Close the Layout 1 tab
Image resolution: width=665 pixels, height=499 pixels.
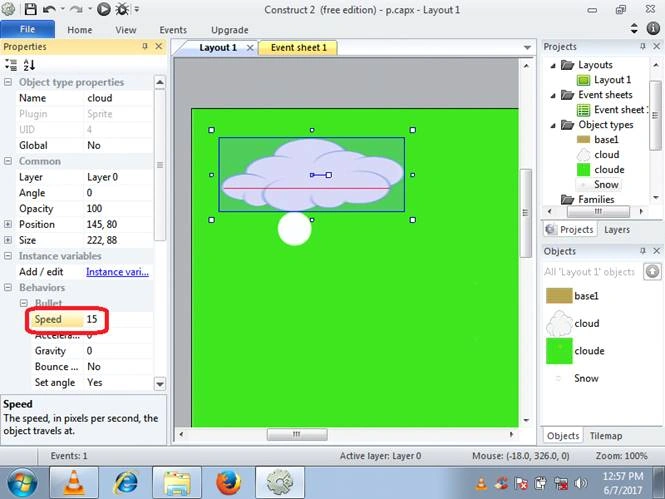pos(250,47)
